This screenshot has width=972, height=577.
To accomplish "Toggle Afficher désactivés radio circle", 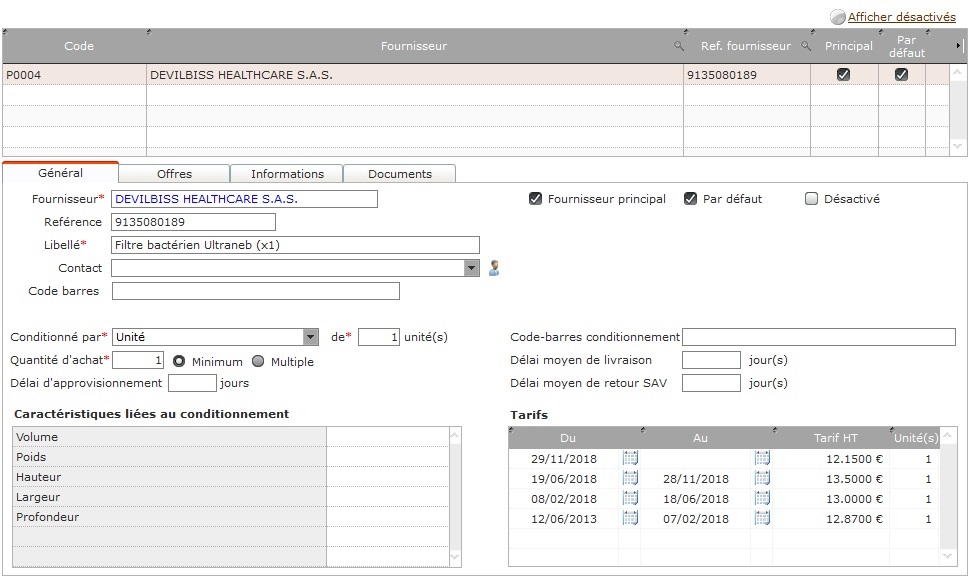I will click(837, 17).
